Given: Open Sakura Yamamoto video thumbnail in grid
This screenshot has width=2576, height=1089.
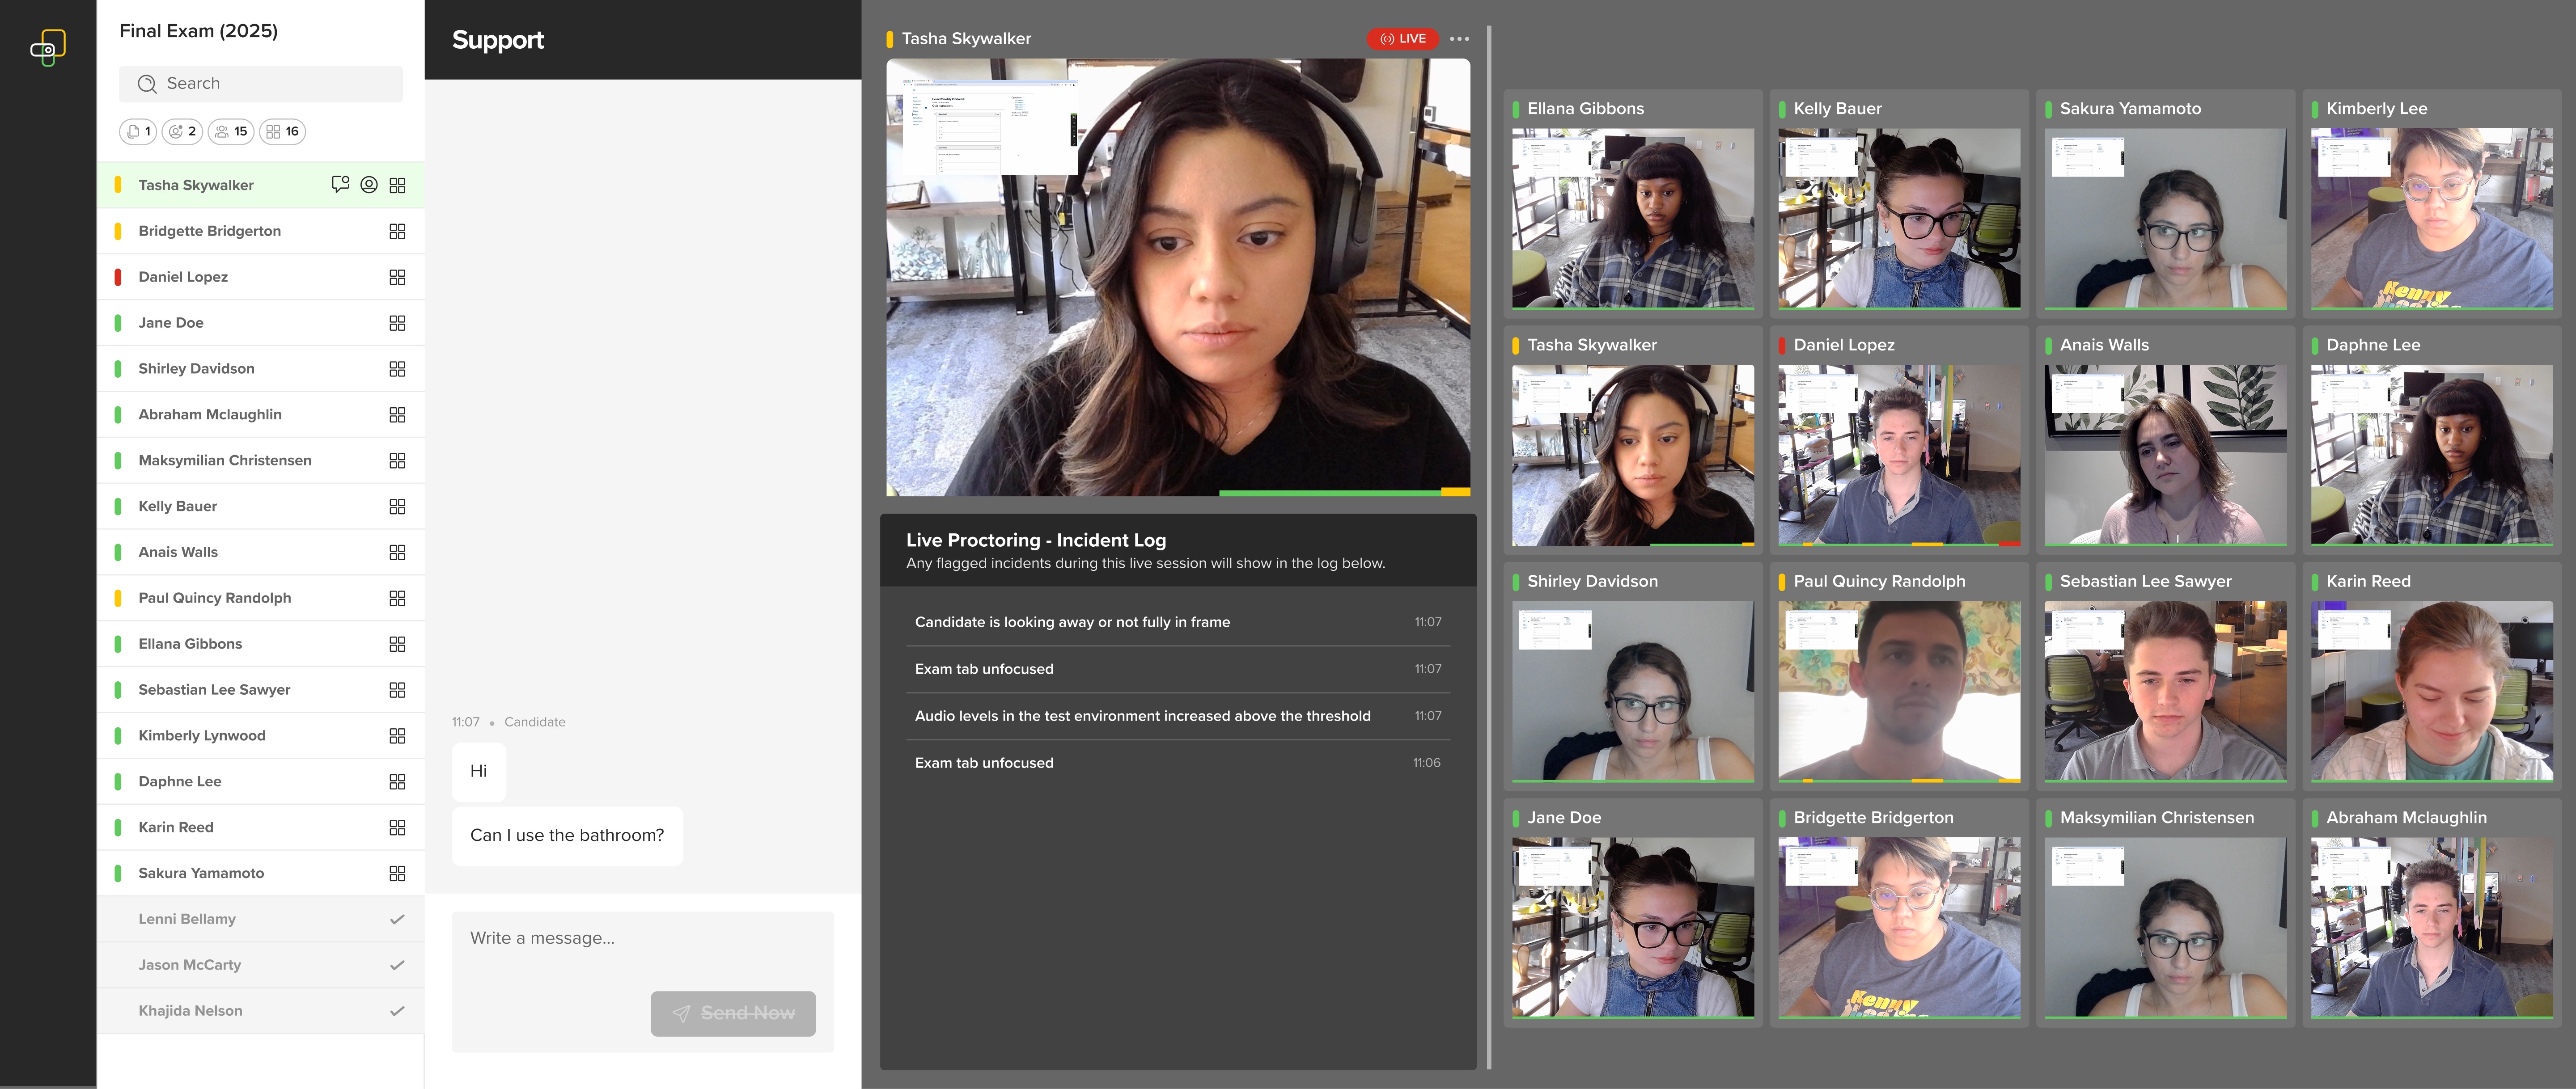Looking at the screenshot, I should tap(2165, 218).
